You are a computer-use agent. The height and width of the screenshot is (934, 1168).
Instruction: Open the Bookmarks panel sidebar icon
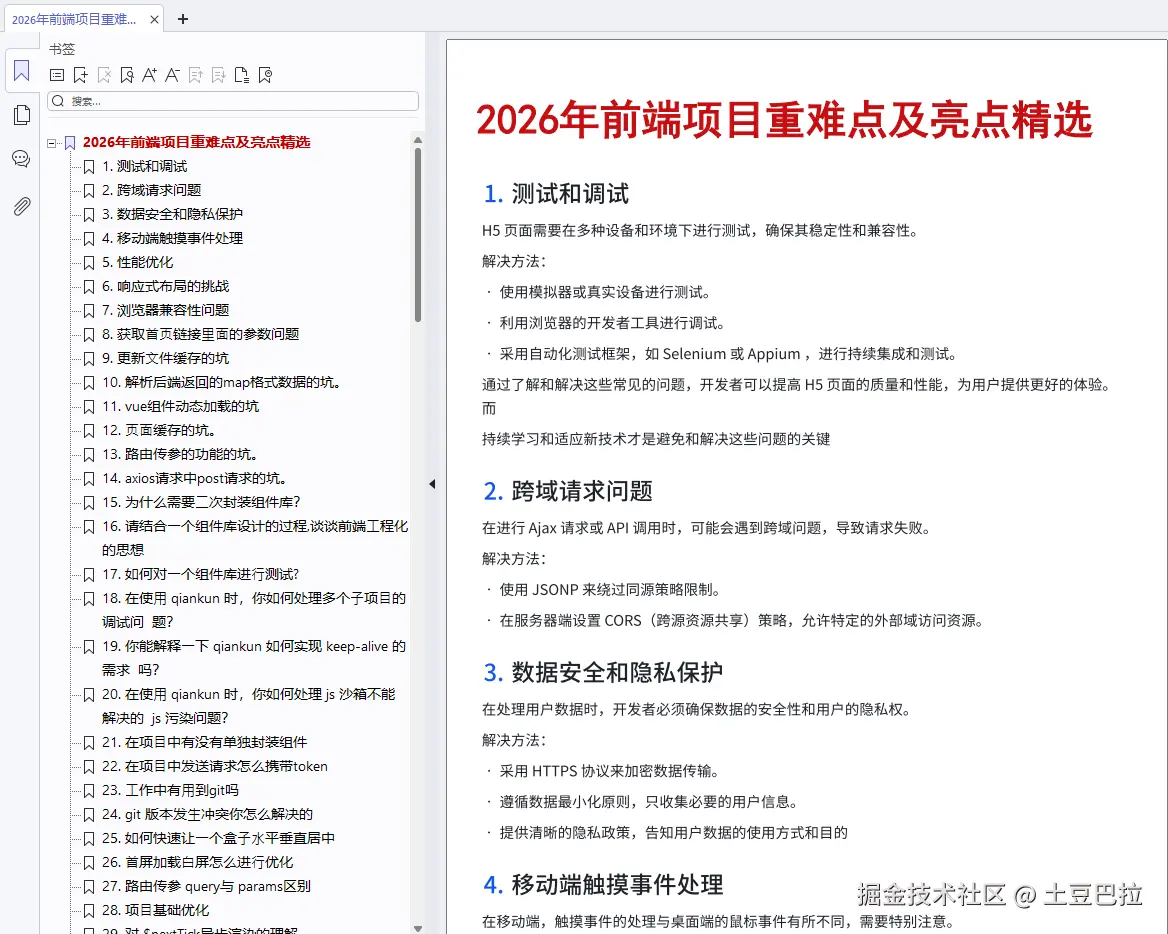22,71
